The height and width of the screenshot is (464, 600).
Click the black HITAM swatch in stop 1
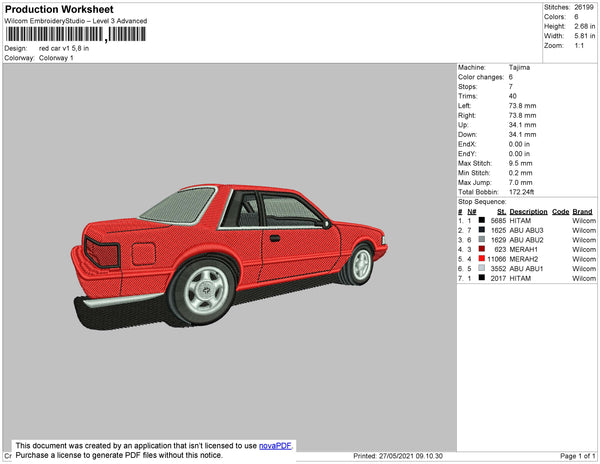click(482, 220)
